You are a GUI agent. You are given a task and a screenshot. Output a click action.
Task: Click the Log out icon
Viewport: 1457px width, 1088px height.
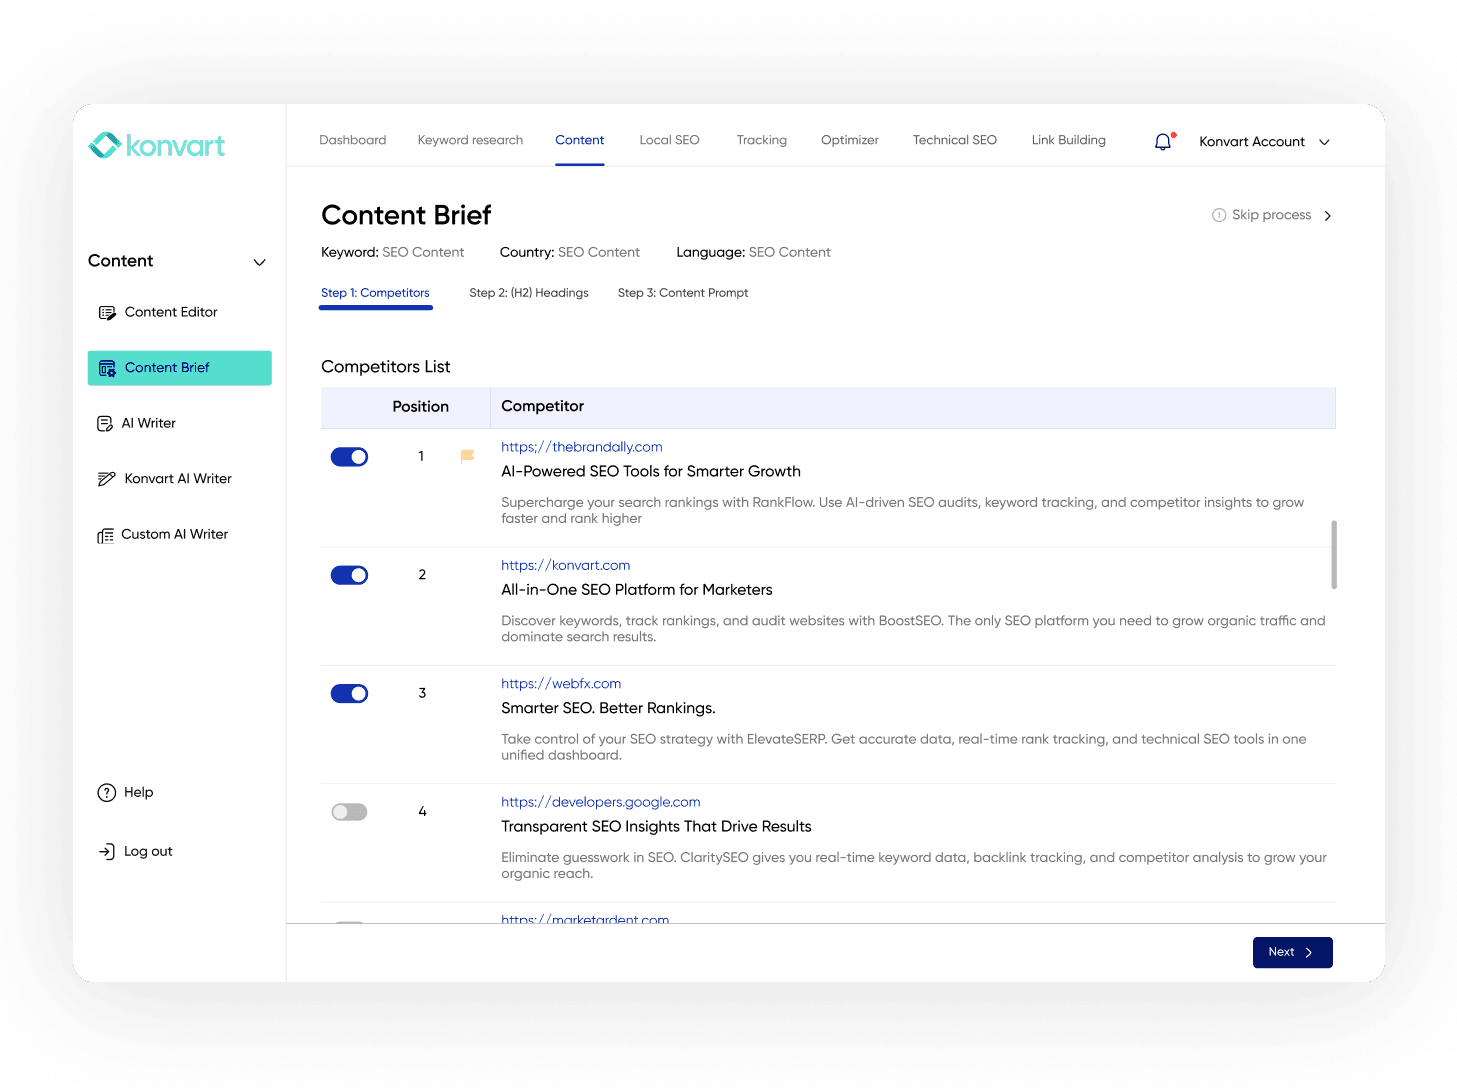tap(107, 851)
